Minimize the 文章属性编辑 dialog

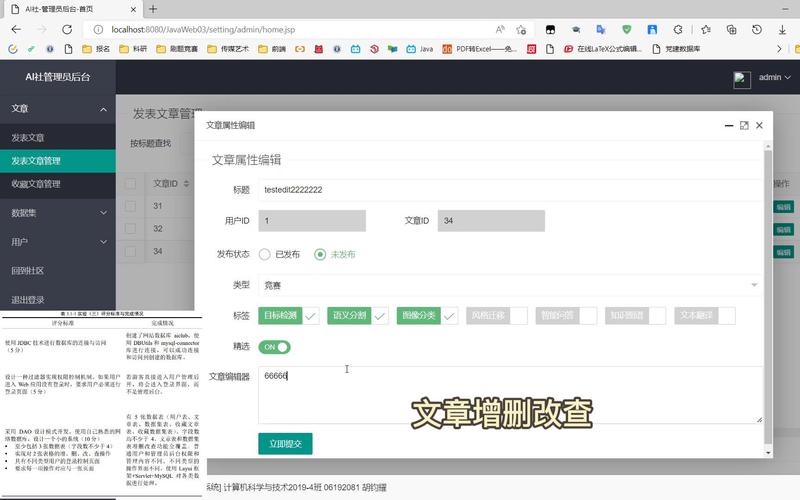(x=729, y=126)
